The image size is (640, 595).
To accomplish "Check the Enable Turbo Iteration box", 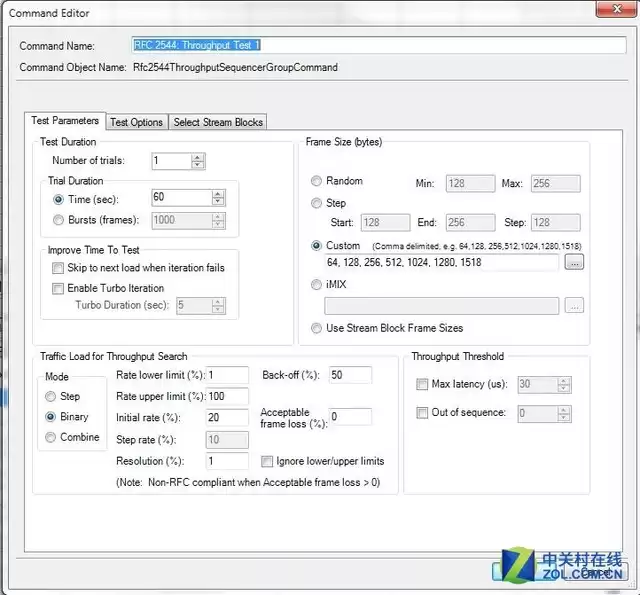I will pos(58,288).
